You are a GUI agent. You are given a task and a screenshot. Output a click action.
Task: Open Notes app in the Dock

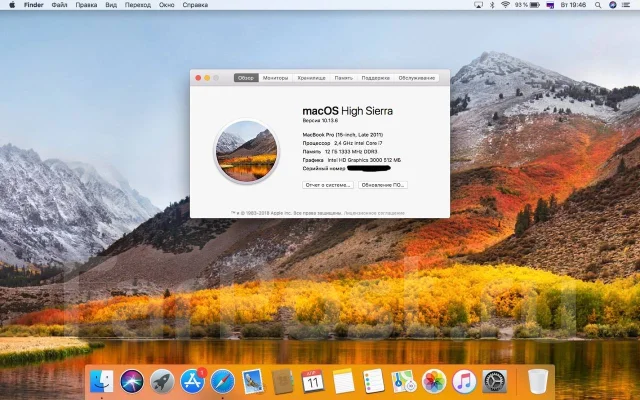(x=343, y=381)
